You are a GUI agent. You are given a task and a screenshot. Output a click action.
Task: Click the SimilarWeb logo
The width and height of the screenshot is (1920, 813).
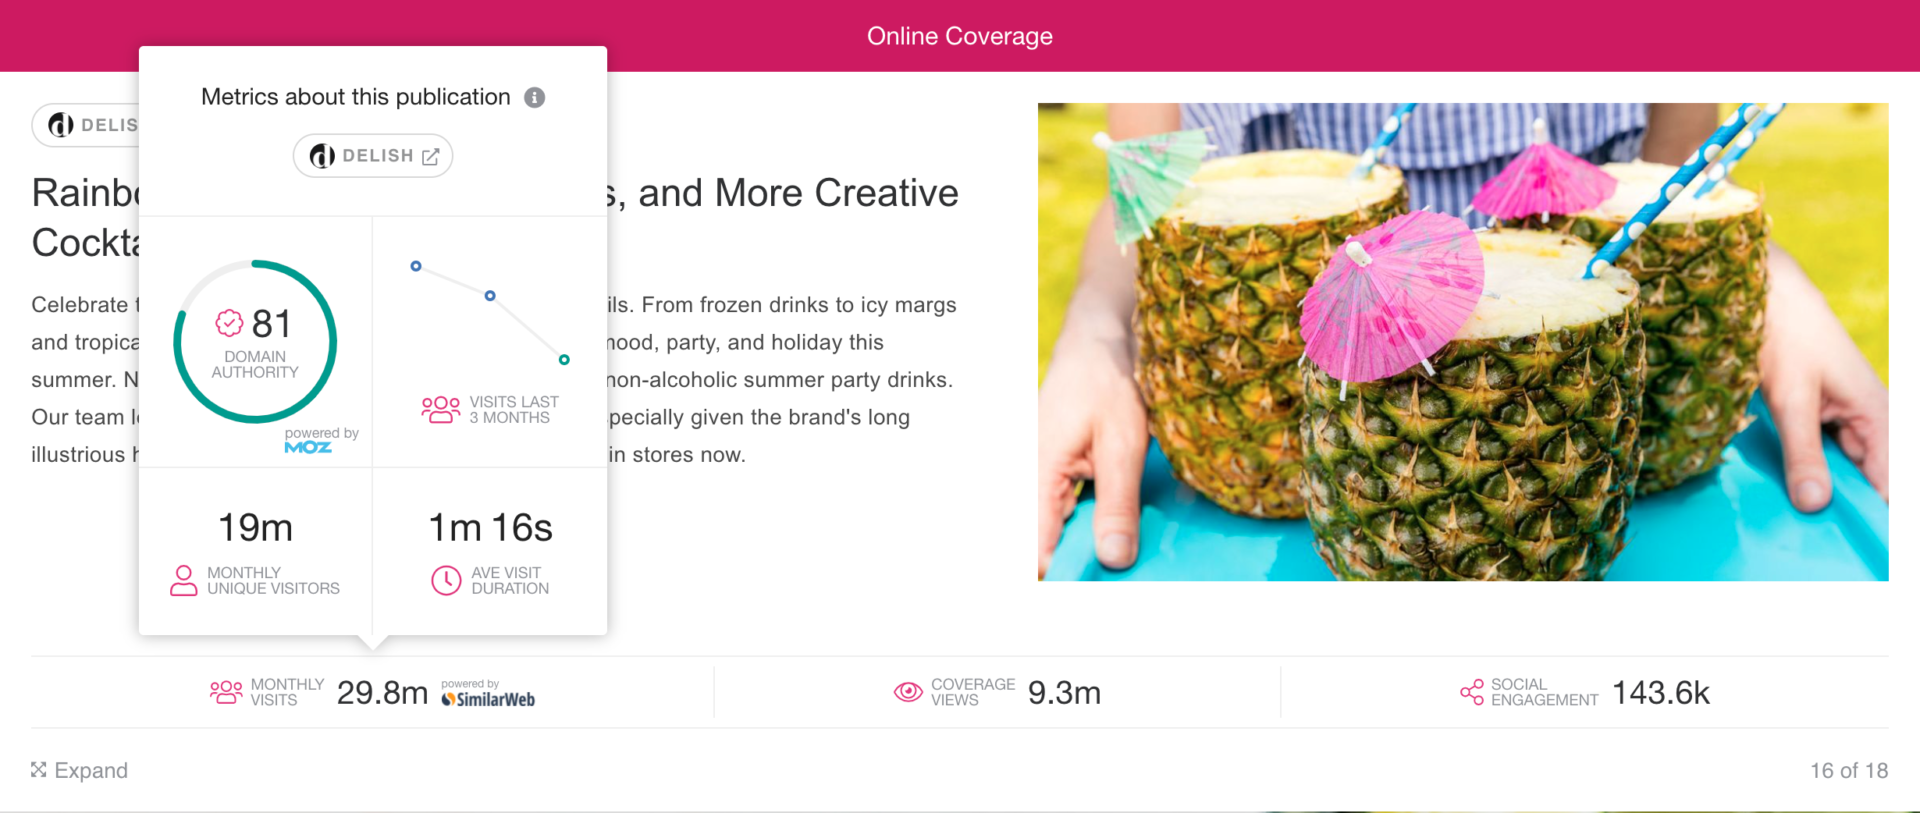pyautogui.click(x=489, y=699)
